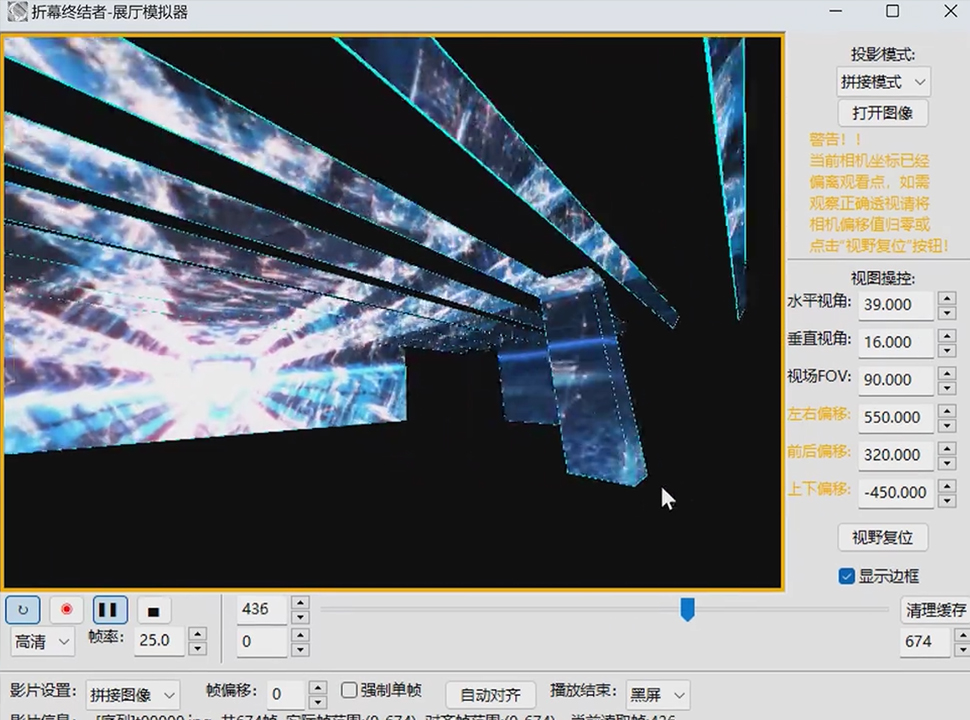
Task: Open the 影片设置 dropdown showing 拼接图像
Action: [x=133, y=694]
